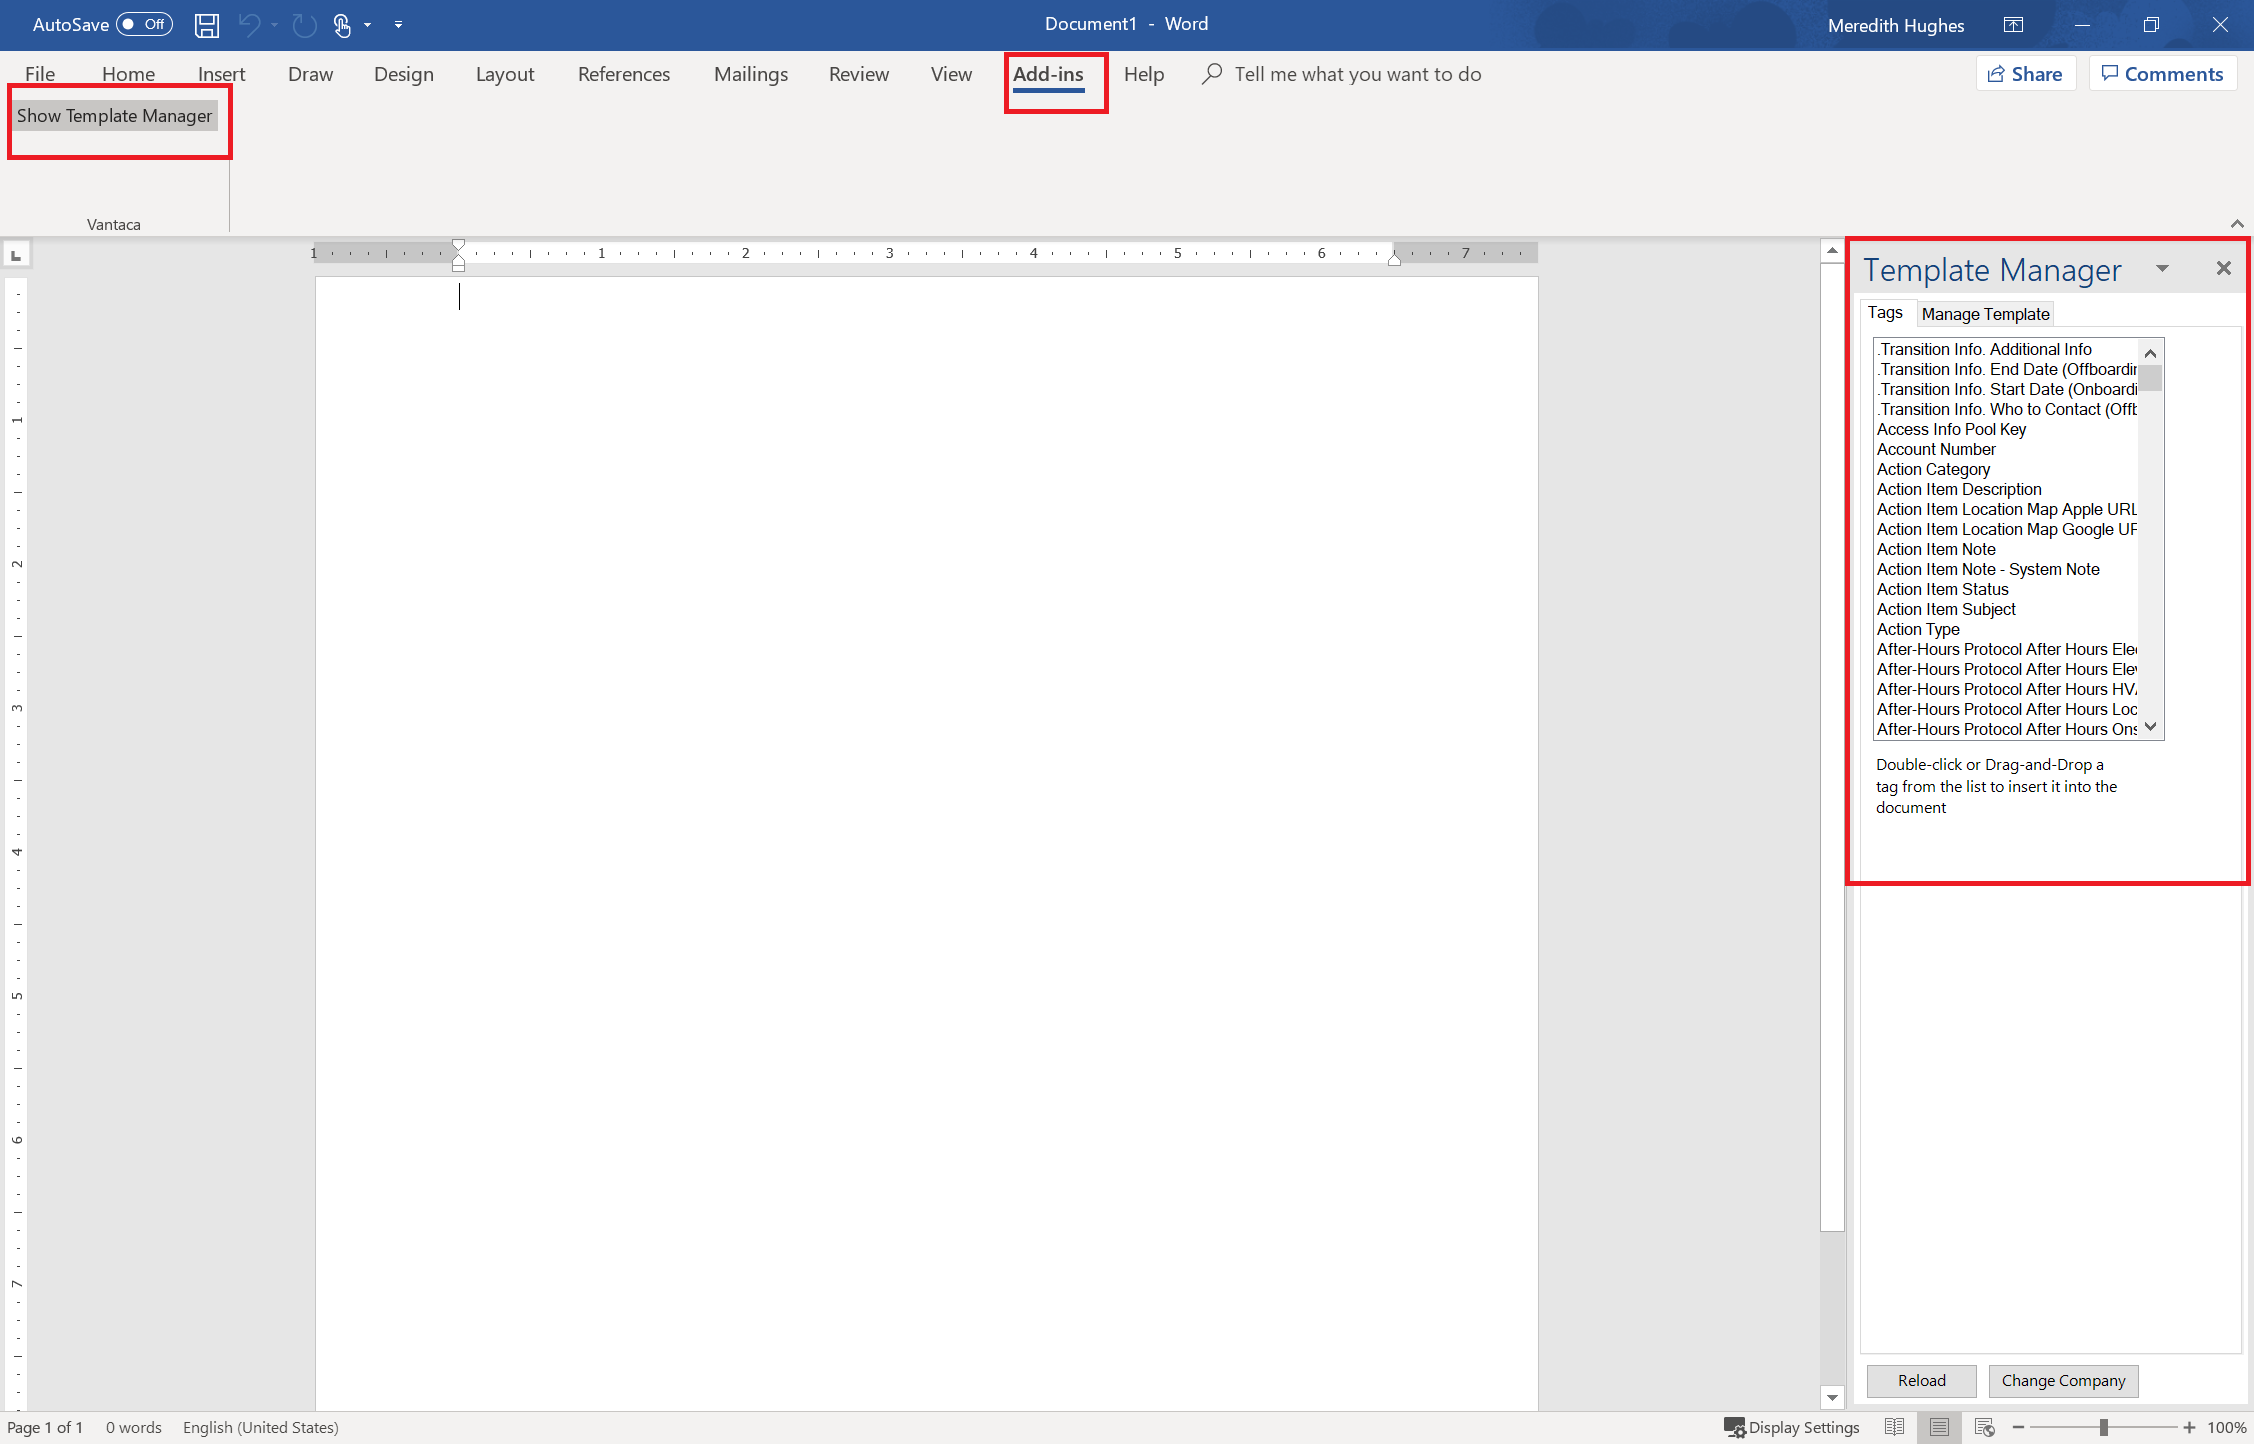Click the zoom slider handle
The height and width of the screenshot is (1444, 2254).
tap(2104, 1428)
